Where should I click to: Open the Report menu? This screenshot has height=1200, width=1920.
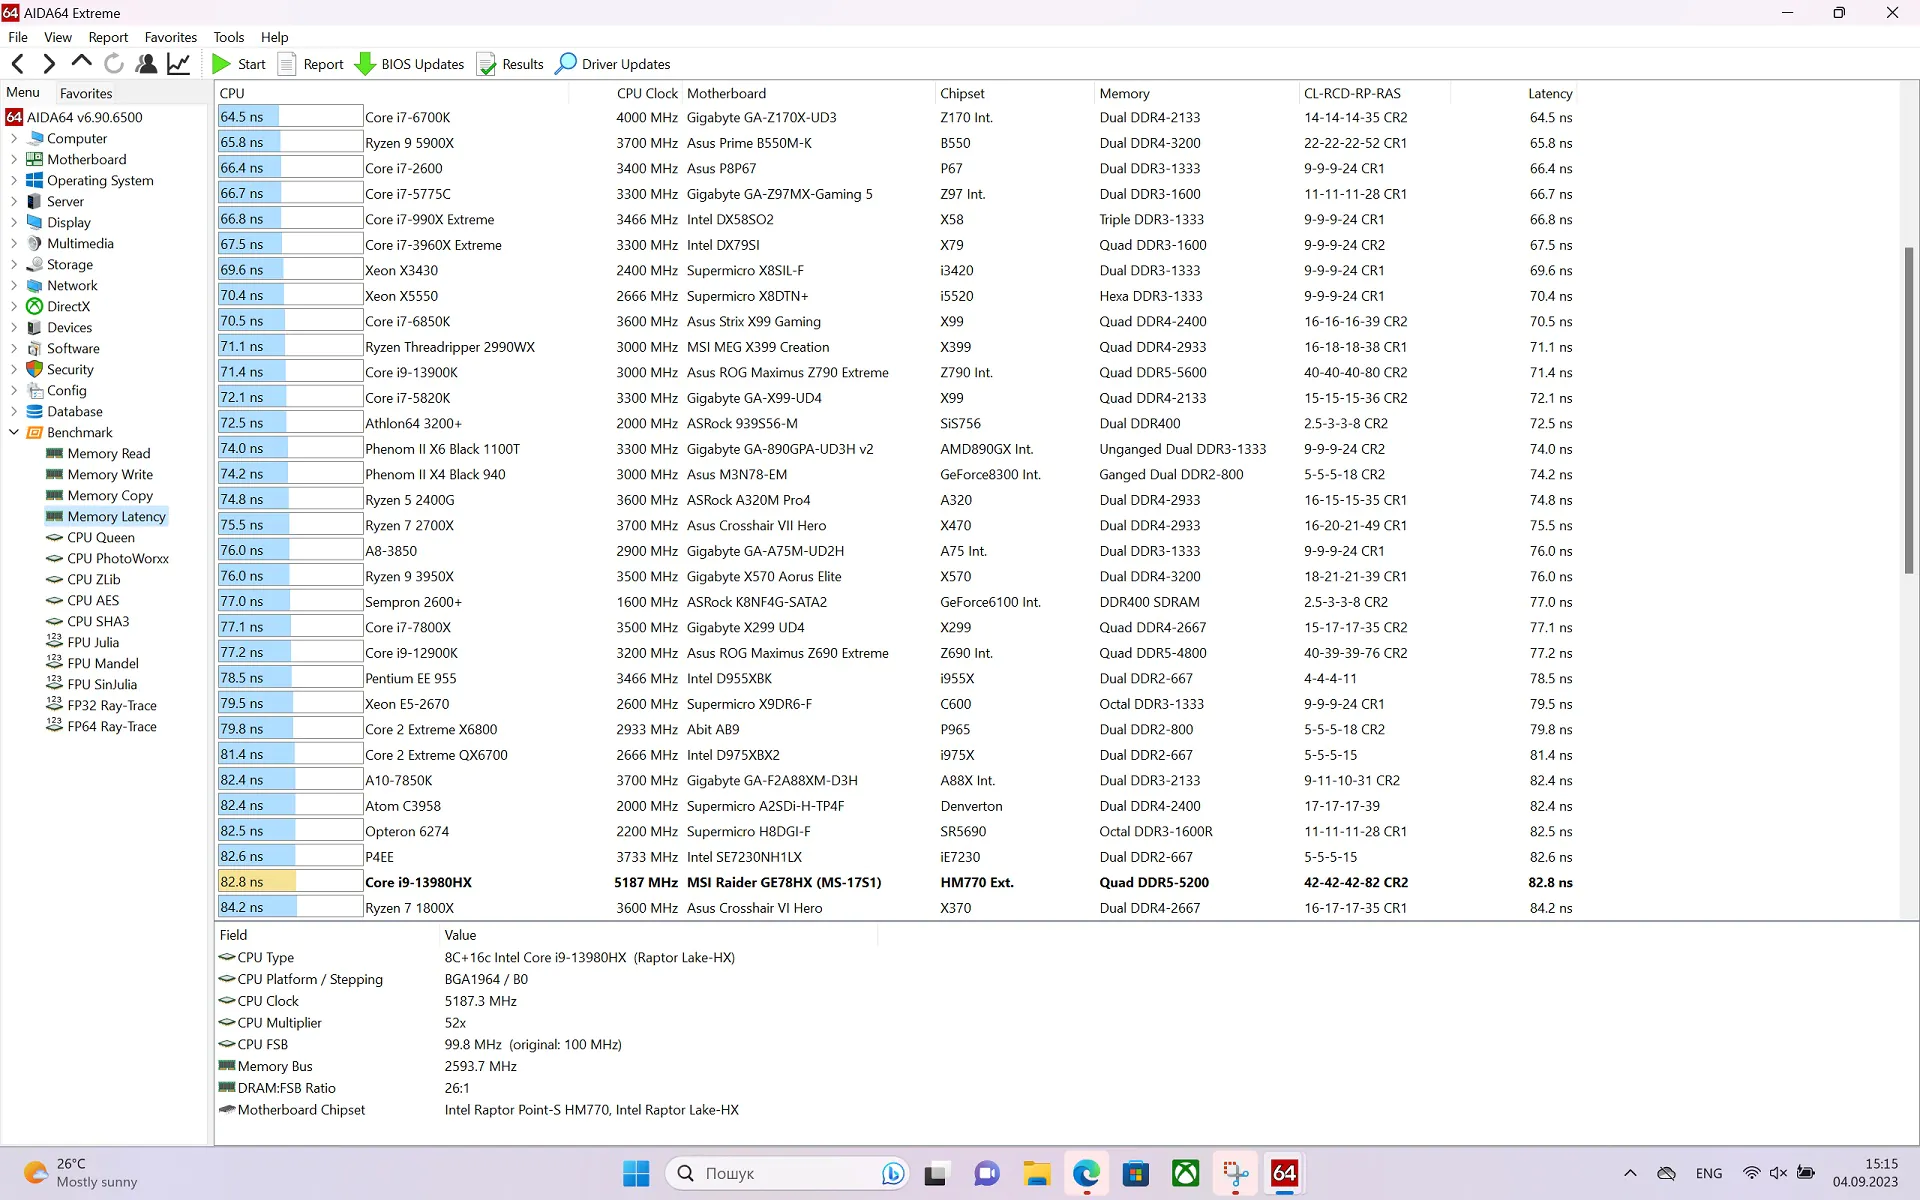(x=108, y=37)
